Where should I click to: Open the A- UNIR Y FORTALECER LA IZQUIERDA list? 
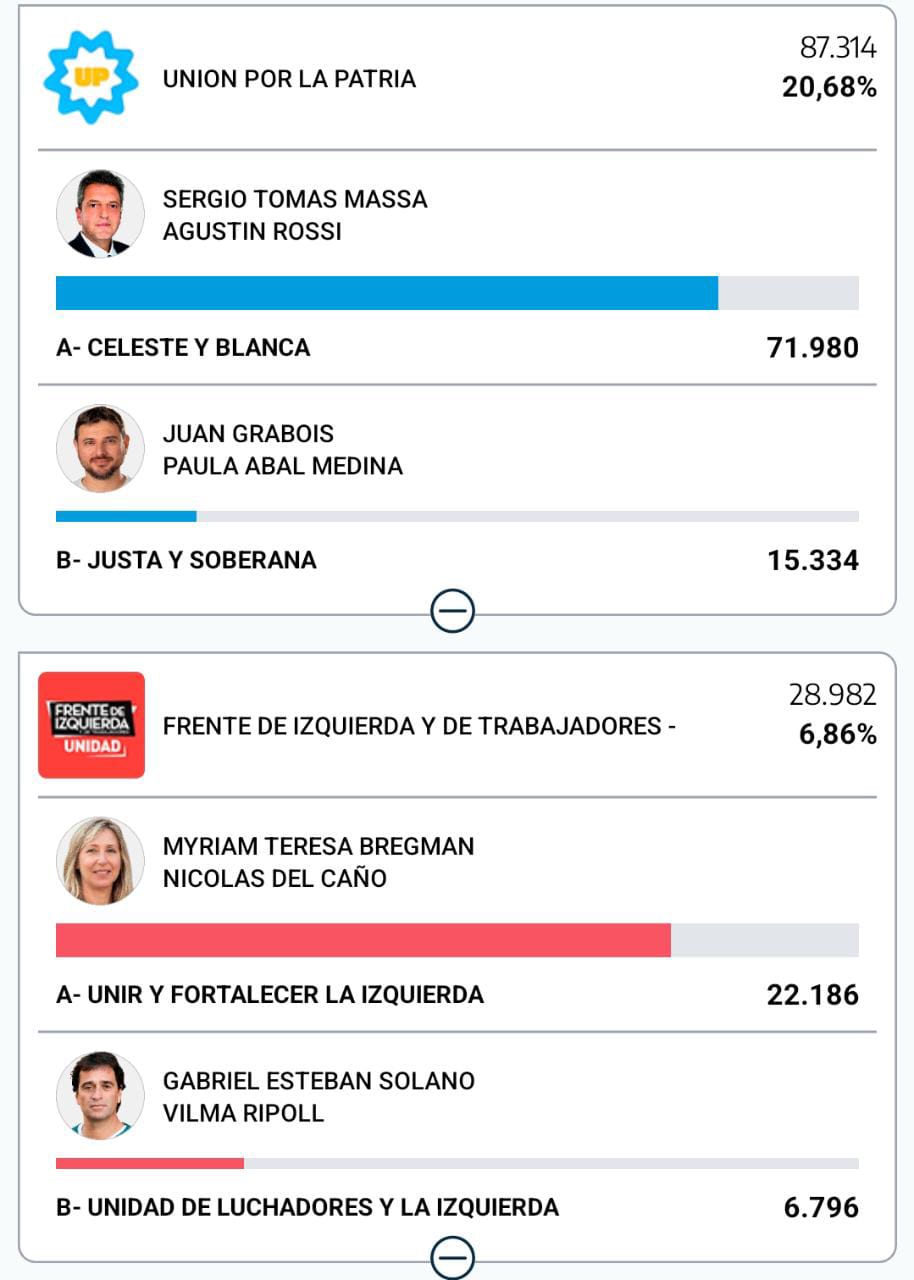coord(270,995)
